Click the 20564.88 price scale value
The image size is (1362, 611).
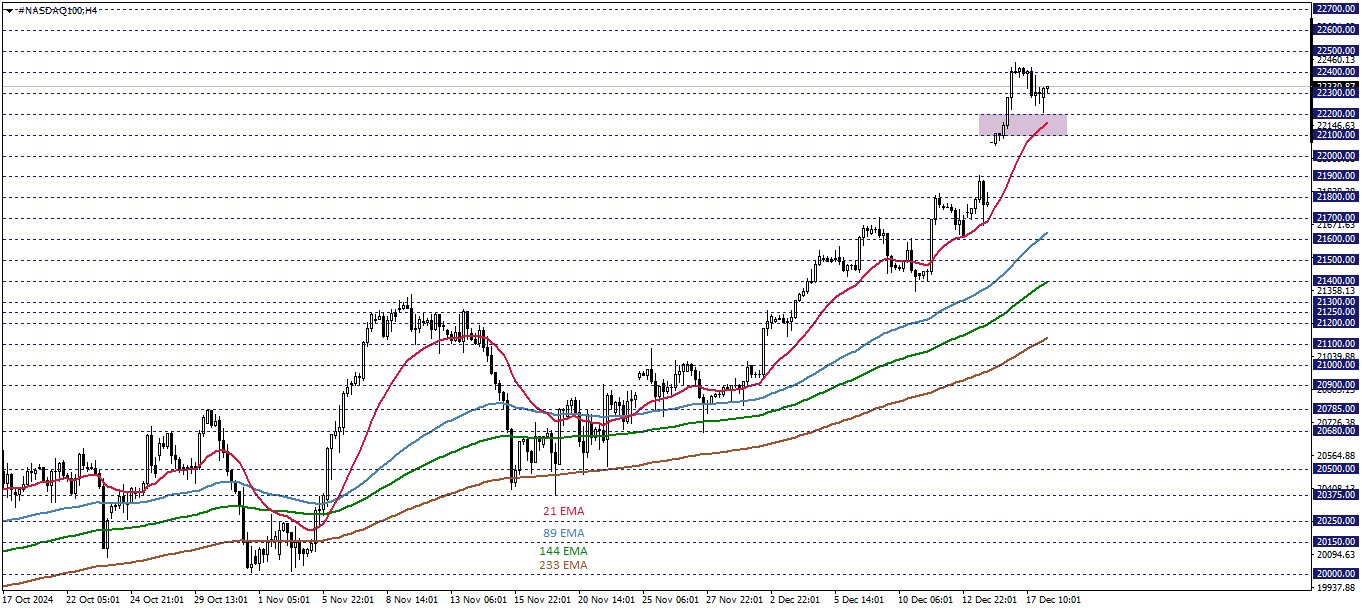point(1336,456)
